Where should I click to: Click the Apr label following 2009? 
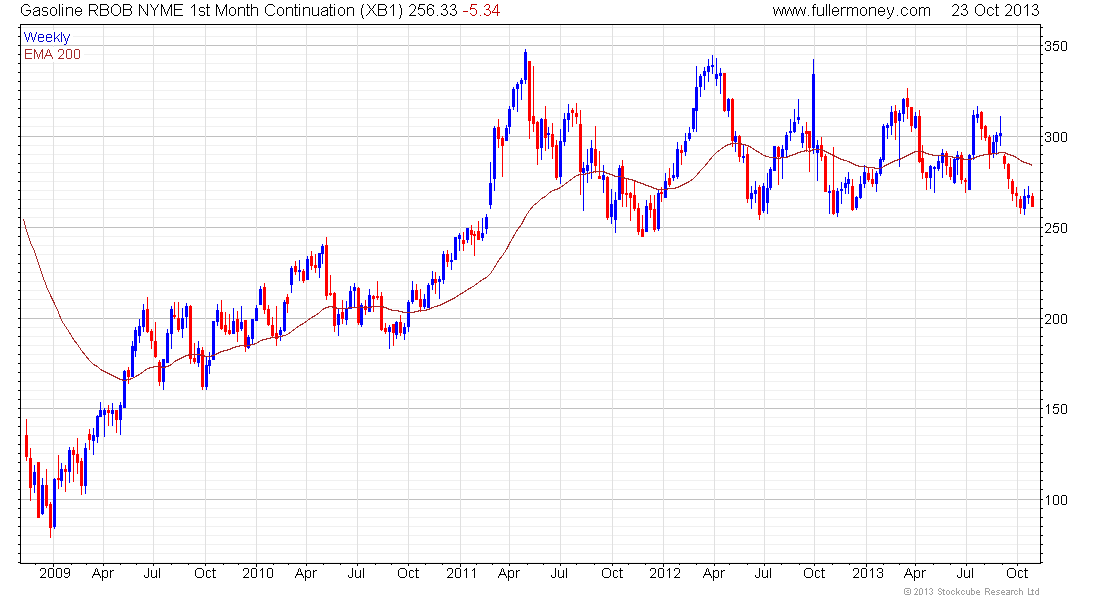[103, 573]
